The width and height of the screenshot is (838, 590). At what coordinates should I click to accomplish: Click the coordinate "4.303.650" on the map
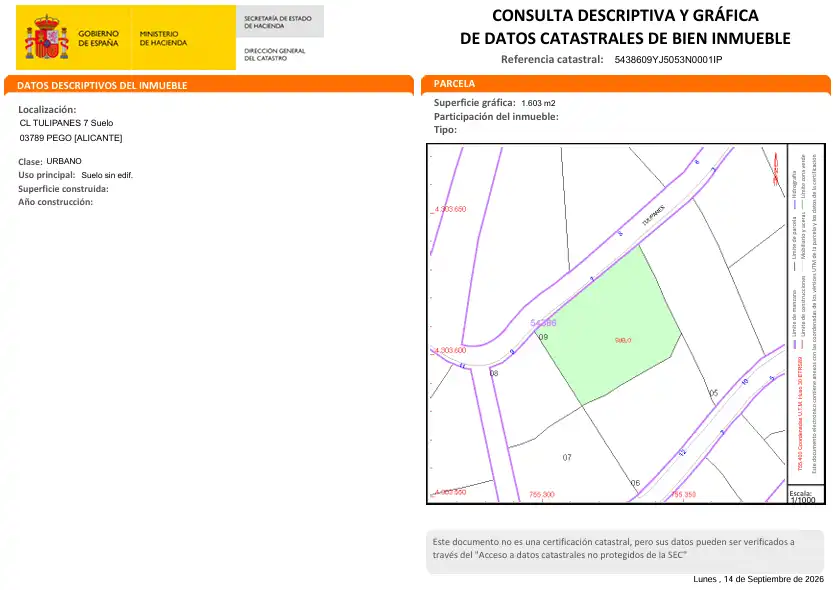tap(450, 209)
